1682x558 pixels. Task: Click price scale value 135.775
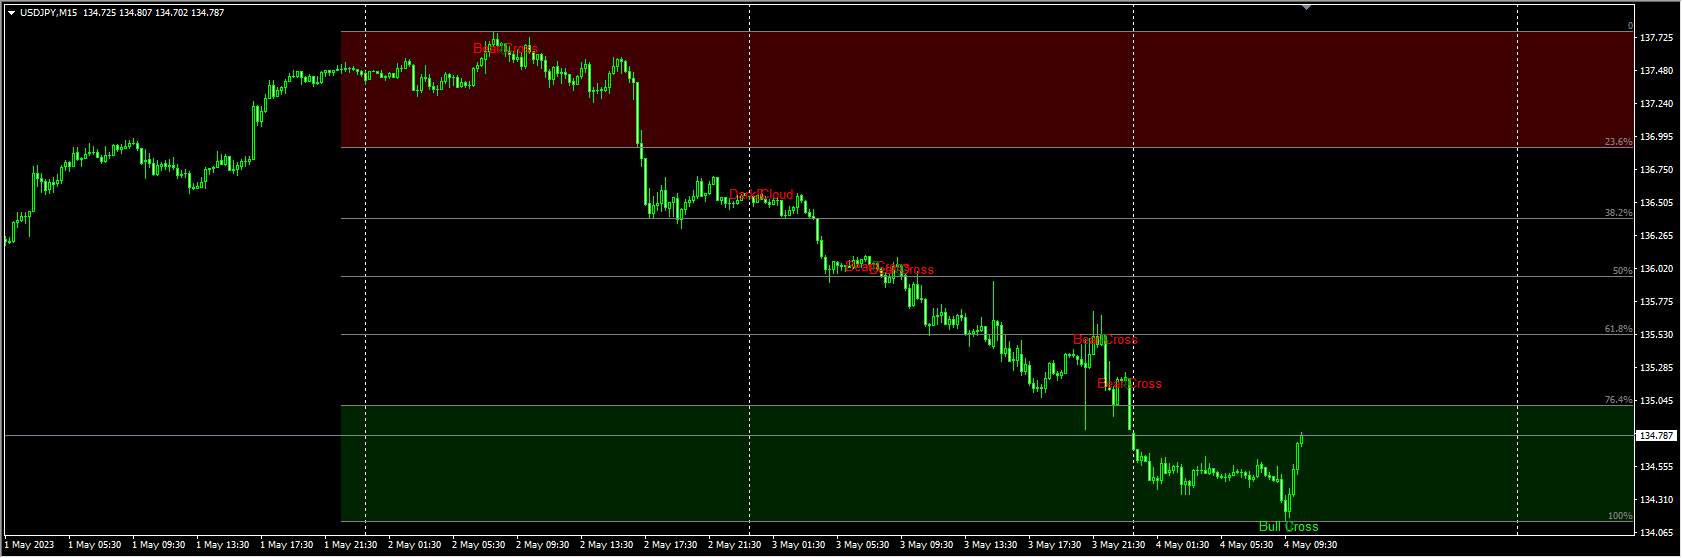pyautogui.click(x=1657, y=302)
